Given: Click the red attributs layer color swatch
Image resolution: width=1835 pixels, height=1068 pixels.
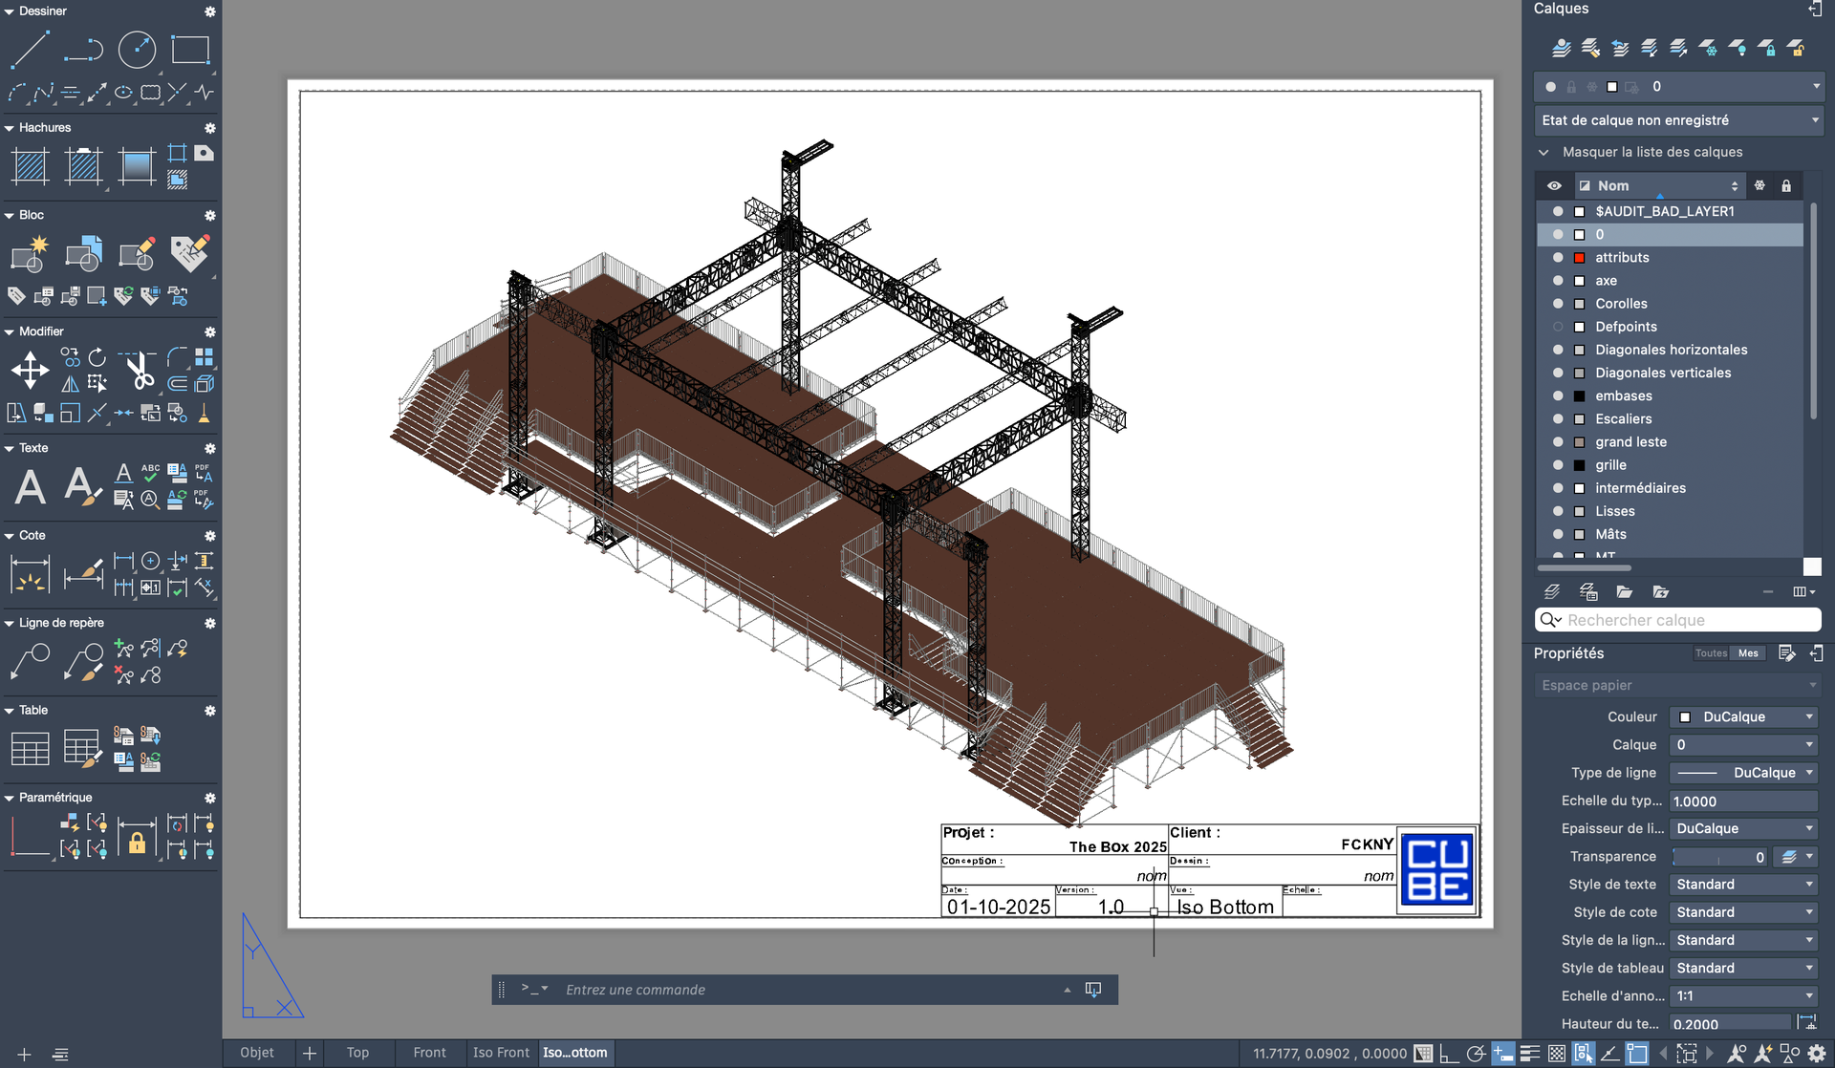Looking at the screenshot, I should coord(1579,258).
